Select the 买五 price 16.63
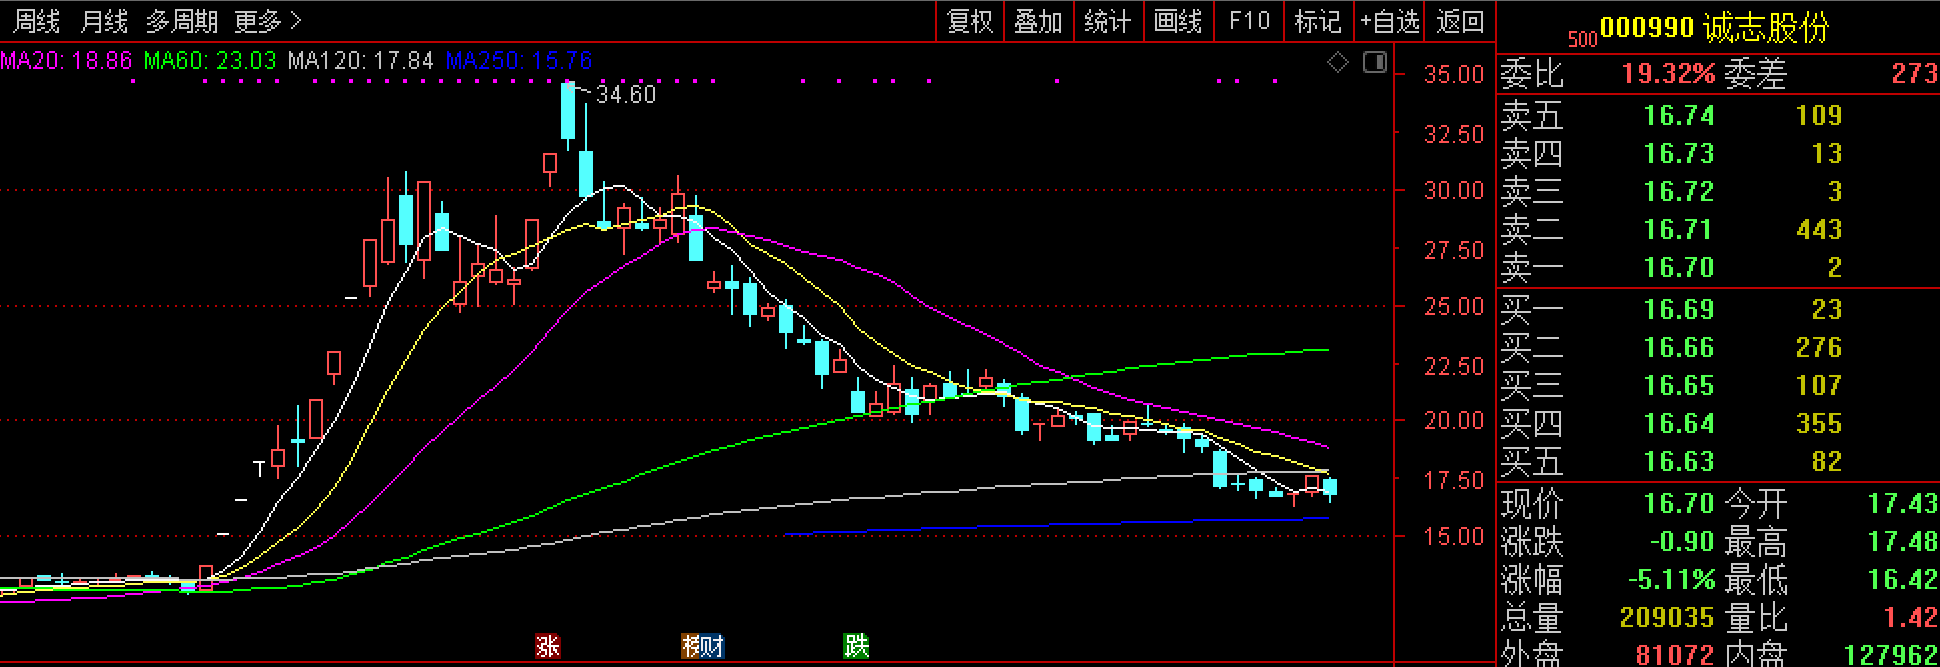 point(1679,462)
